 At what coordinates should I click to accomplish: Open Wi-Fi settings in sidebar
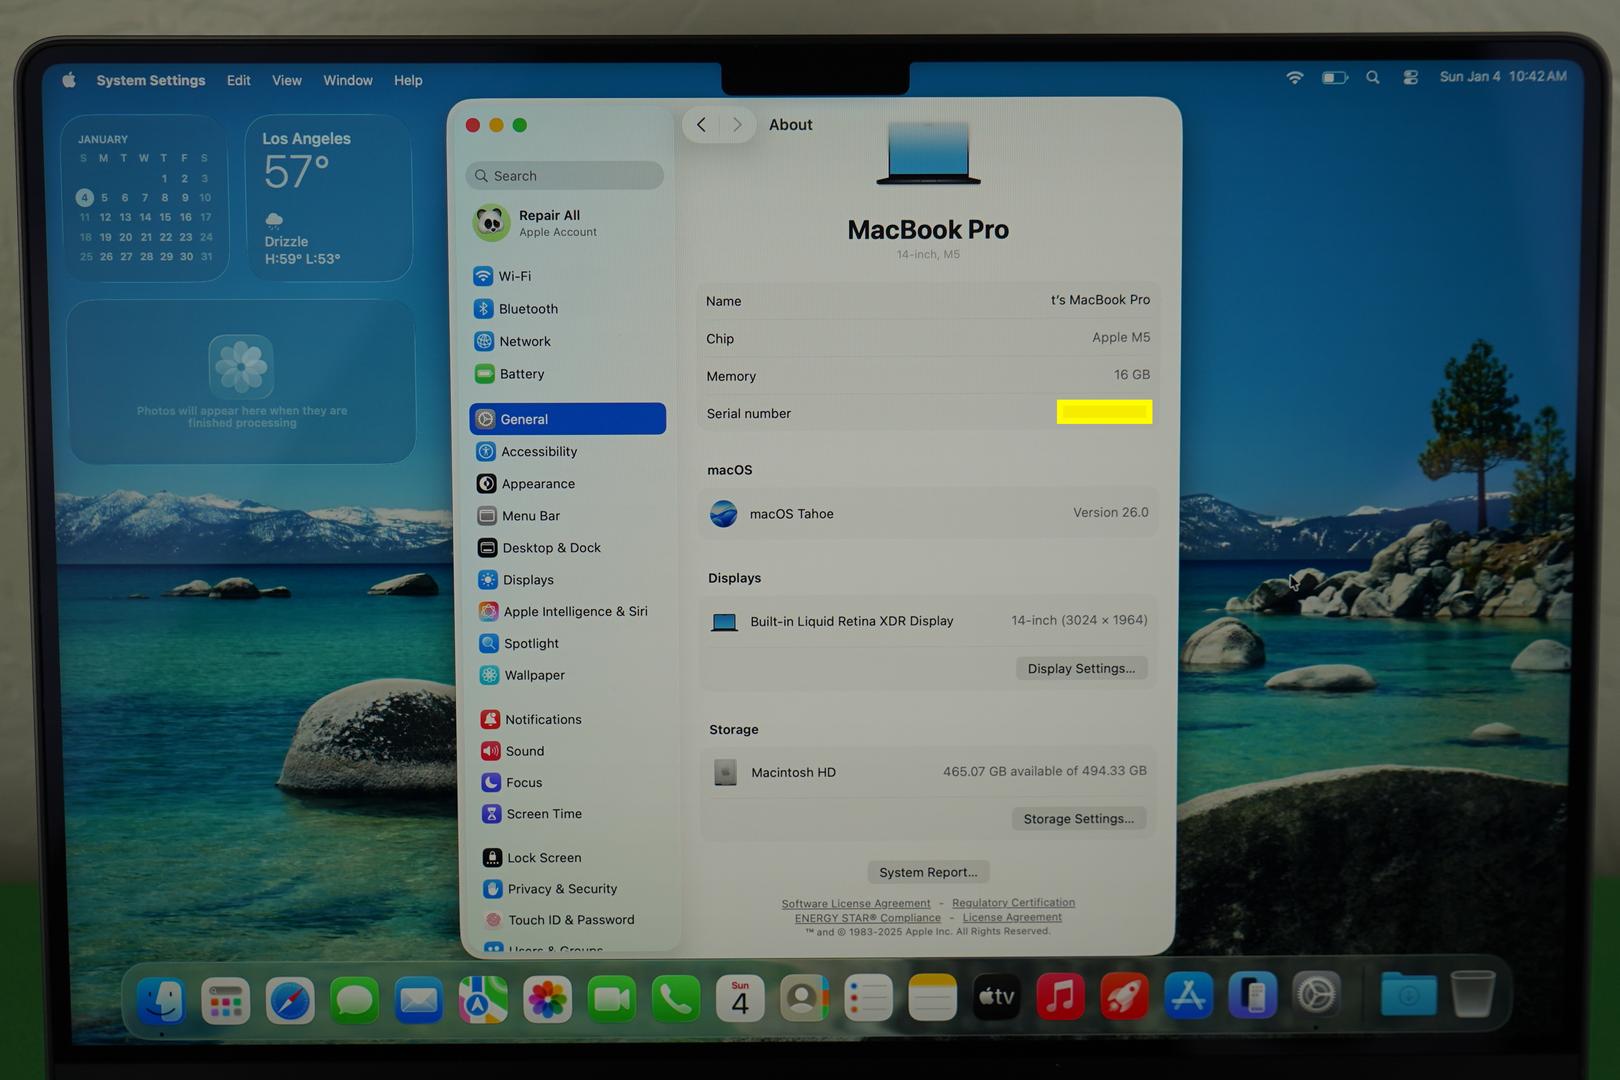(x=514, y=276)
